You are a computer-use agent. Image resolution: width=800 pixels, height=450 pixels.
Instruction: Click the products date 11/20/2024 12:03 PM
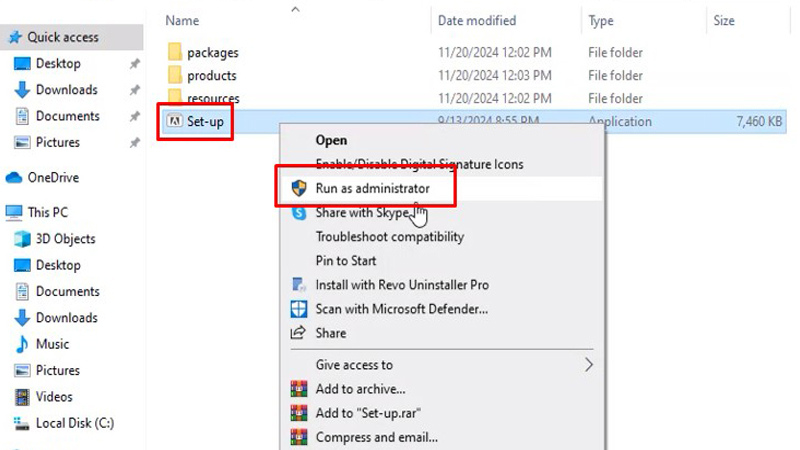coord(494,76)
